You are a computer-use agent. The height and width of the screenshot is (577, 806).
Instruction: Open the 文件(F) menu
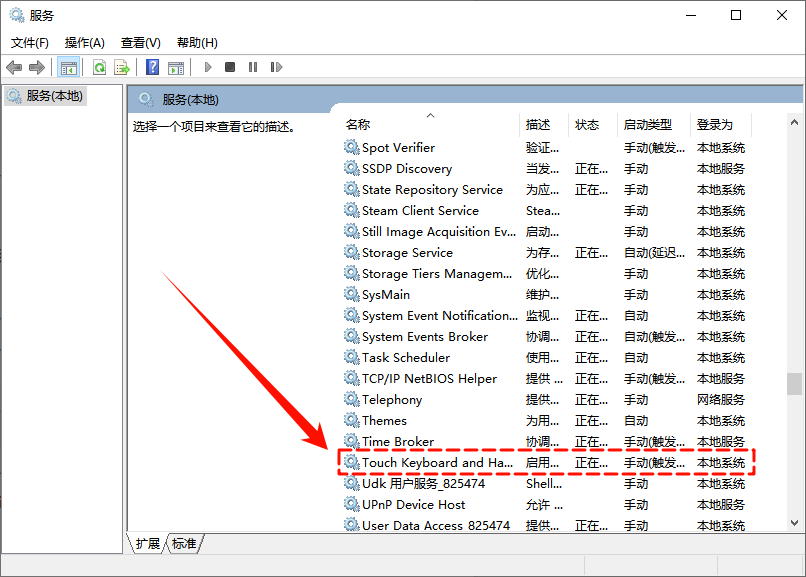(x=30, y=43)
